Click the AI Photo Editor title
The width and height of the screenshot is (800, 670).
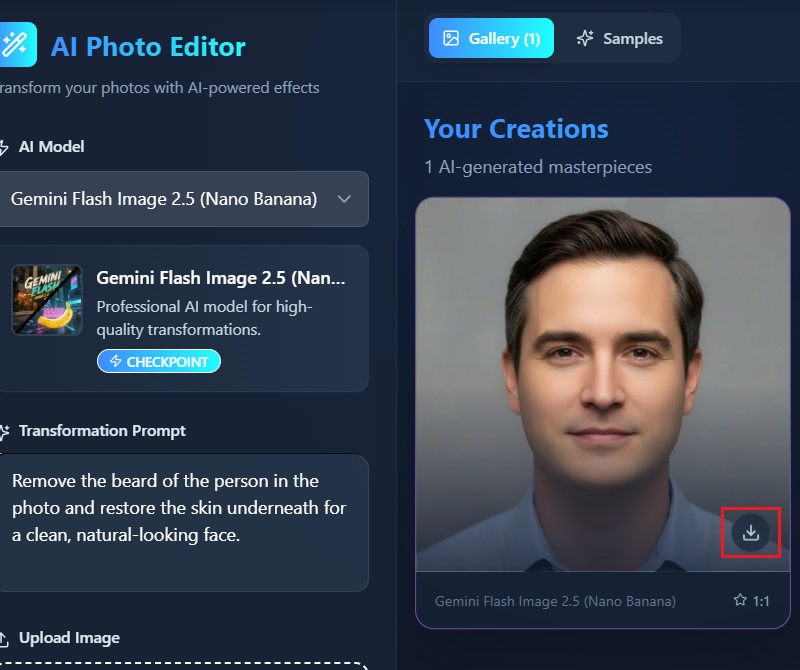(x=148, y=46)
